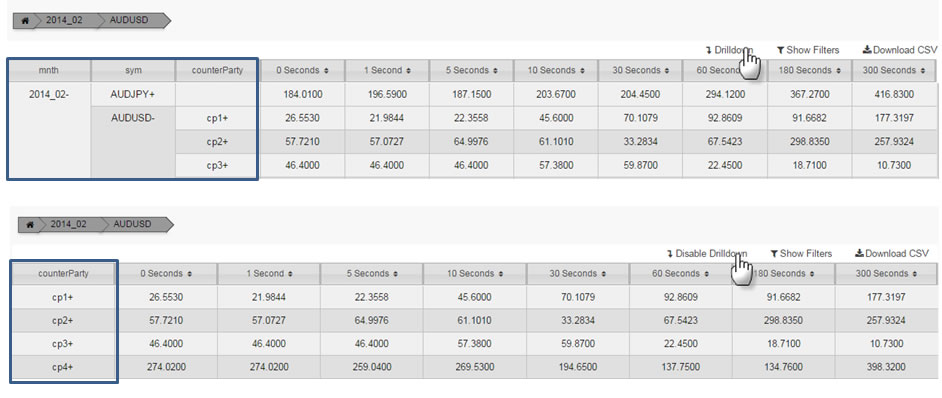Collapse the AUDUSD- symbol group
942x398 pixels.
(x=133, y=118)
